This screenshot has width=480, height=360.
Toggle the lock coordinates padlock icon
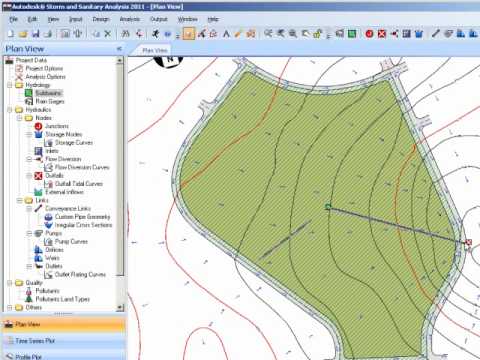317,34
